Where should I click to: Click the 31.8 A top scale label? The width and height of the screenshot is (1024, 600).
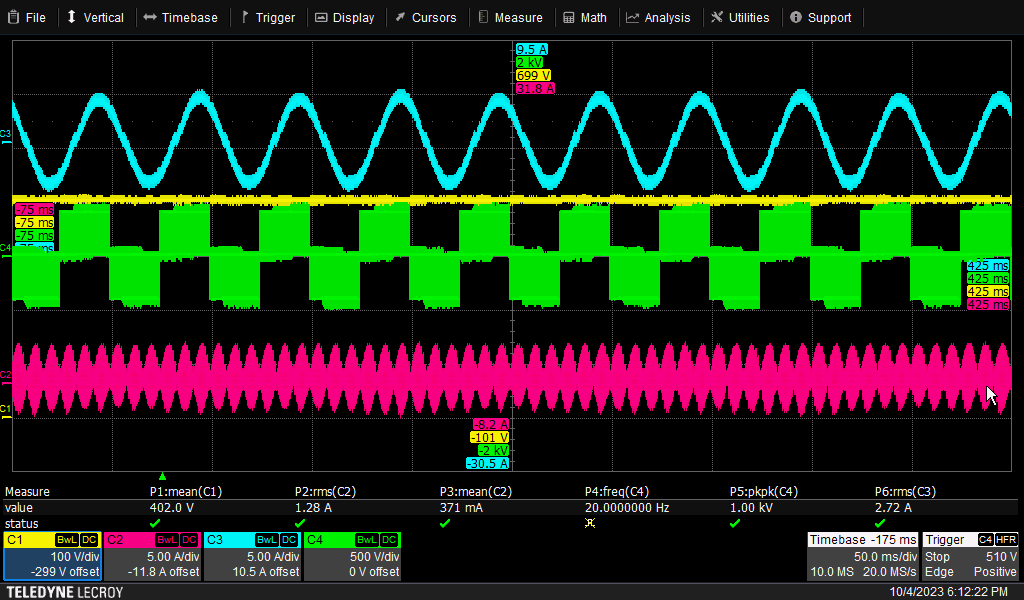coord(535,88)
